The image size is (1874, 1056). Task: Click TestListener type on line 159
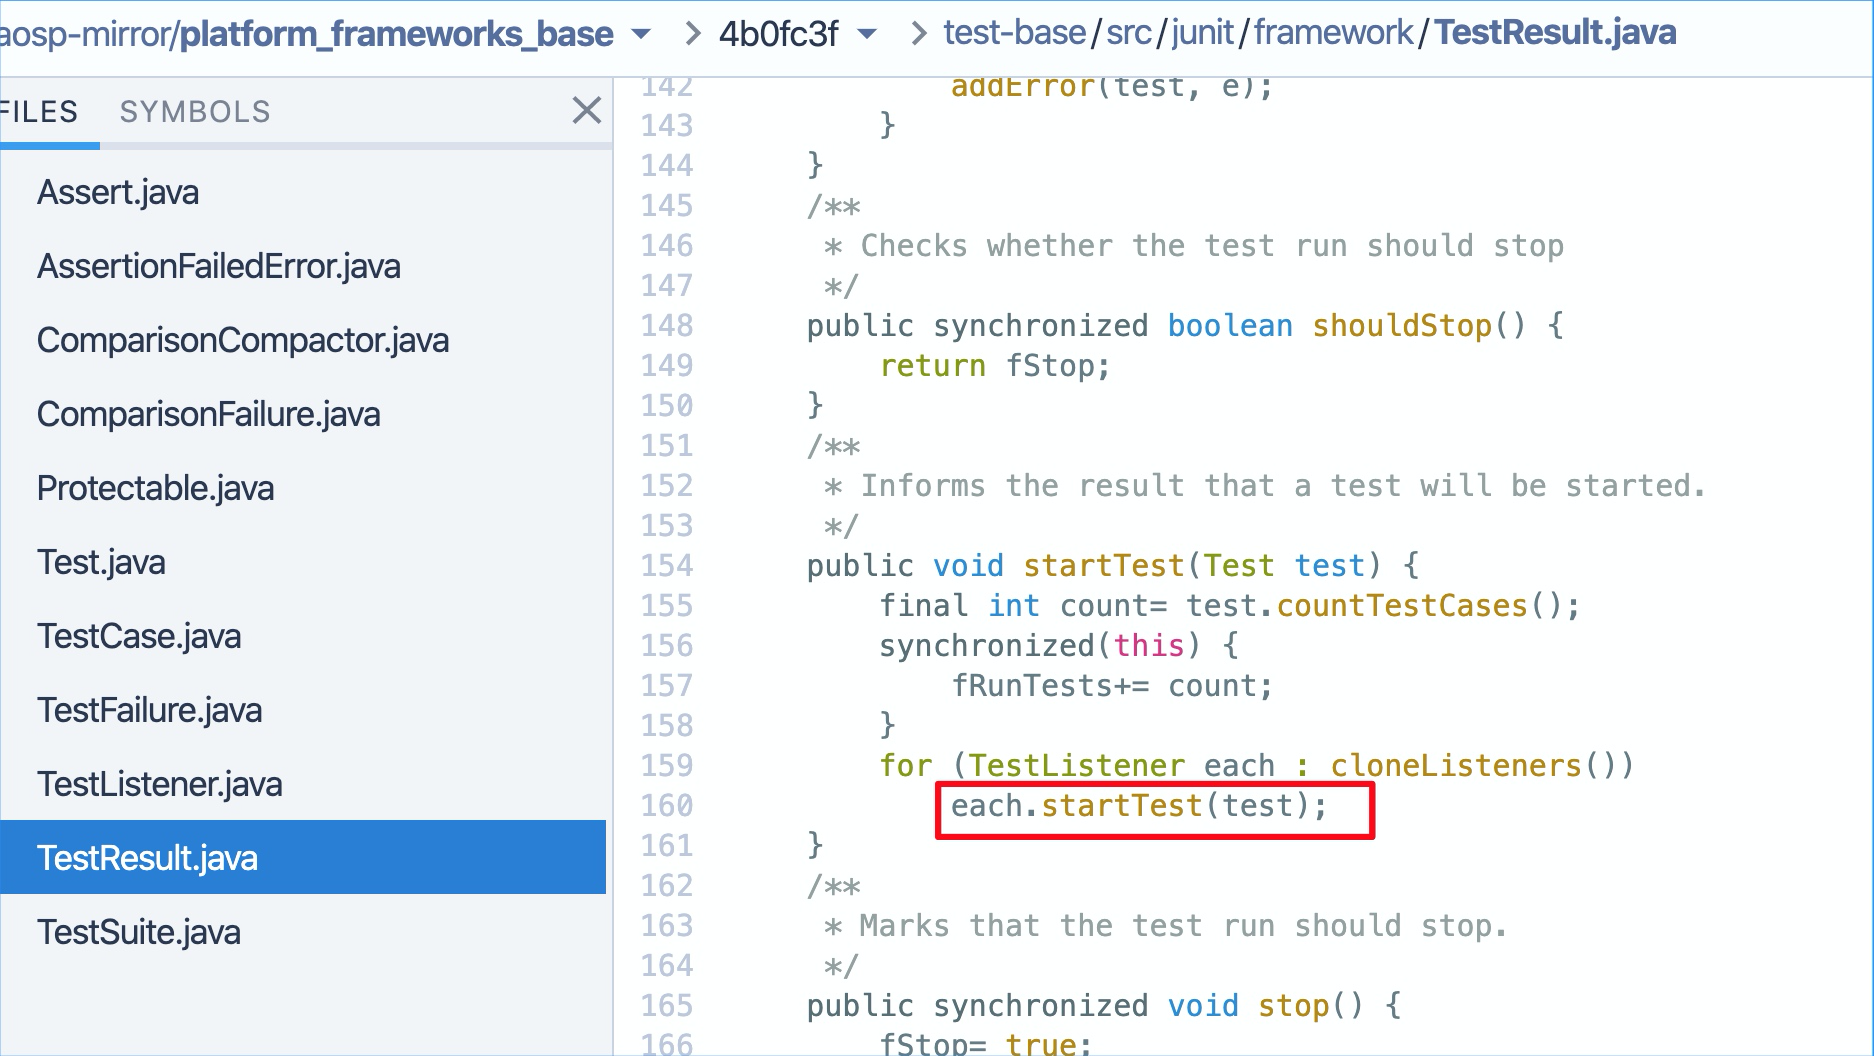pyautogui.click(x=1077, y=766)
